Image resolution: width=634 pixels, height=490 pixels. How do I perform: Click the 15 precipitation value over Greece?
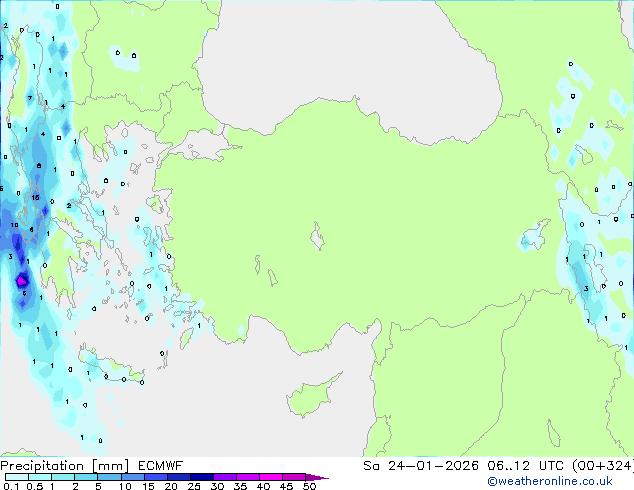click(x=35, y=198)
